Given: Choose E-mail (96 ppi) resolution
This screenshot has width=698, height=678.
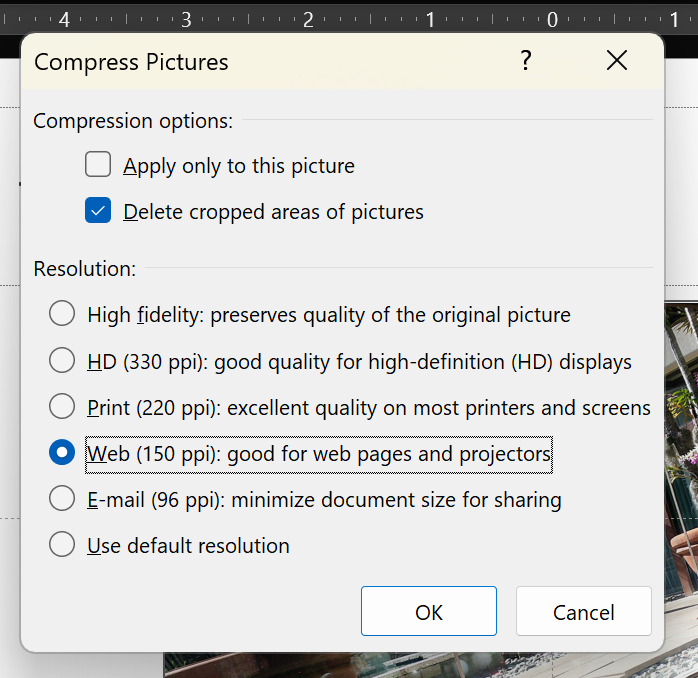Looking at the screenshot, I should [62, 498].
